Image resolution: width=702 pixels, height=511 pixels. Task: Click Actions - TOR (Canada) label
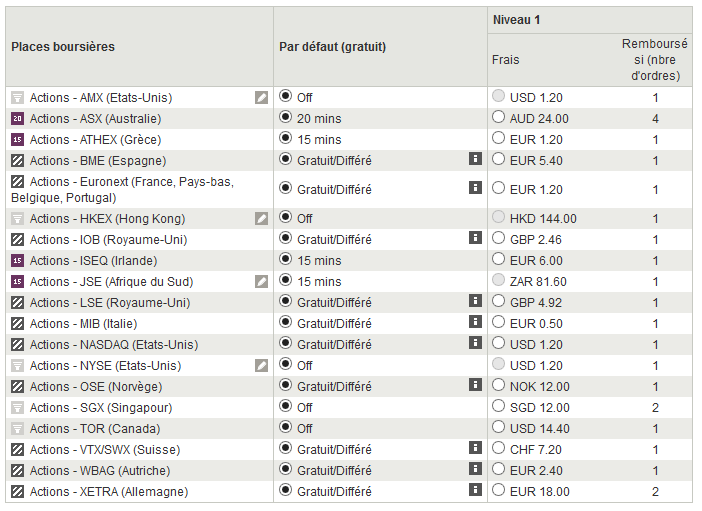[94, 429]
